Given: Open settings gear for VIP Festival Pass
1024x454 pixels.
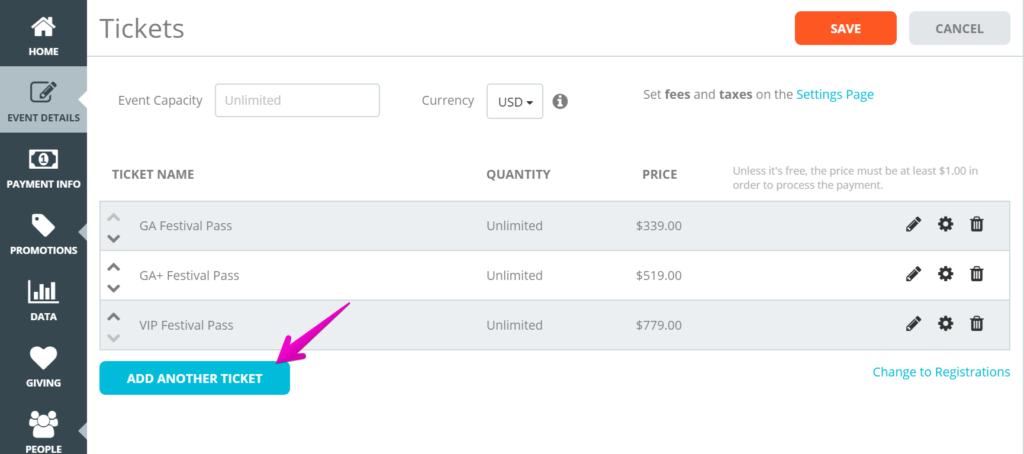Looking at the screenshot, I should pyautogui.click(x=945, y=324).
